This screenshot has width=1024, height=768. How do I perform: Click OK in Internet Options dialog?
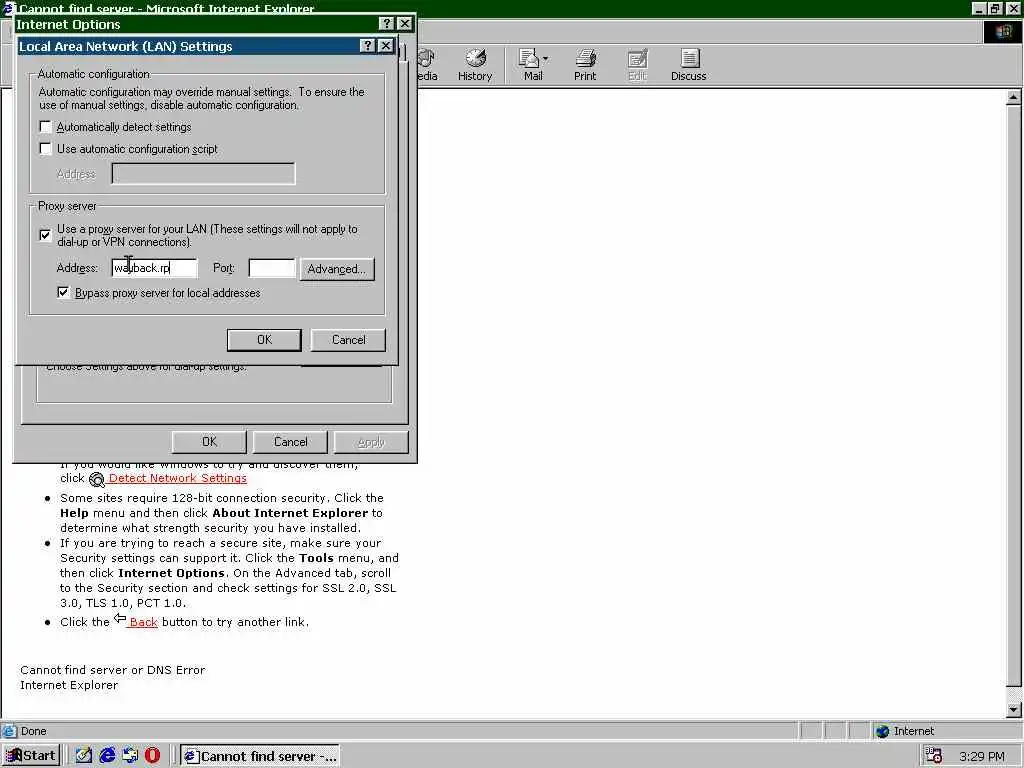pos(209,442)
